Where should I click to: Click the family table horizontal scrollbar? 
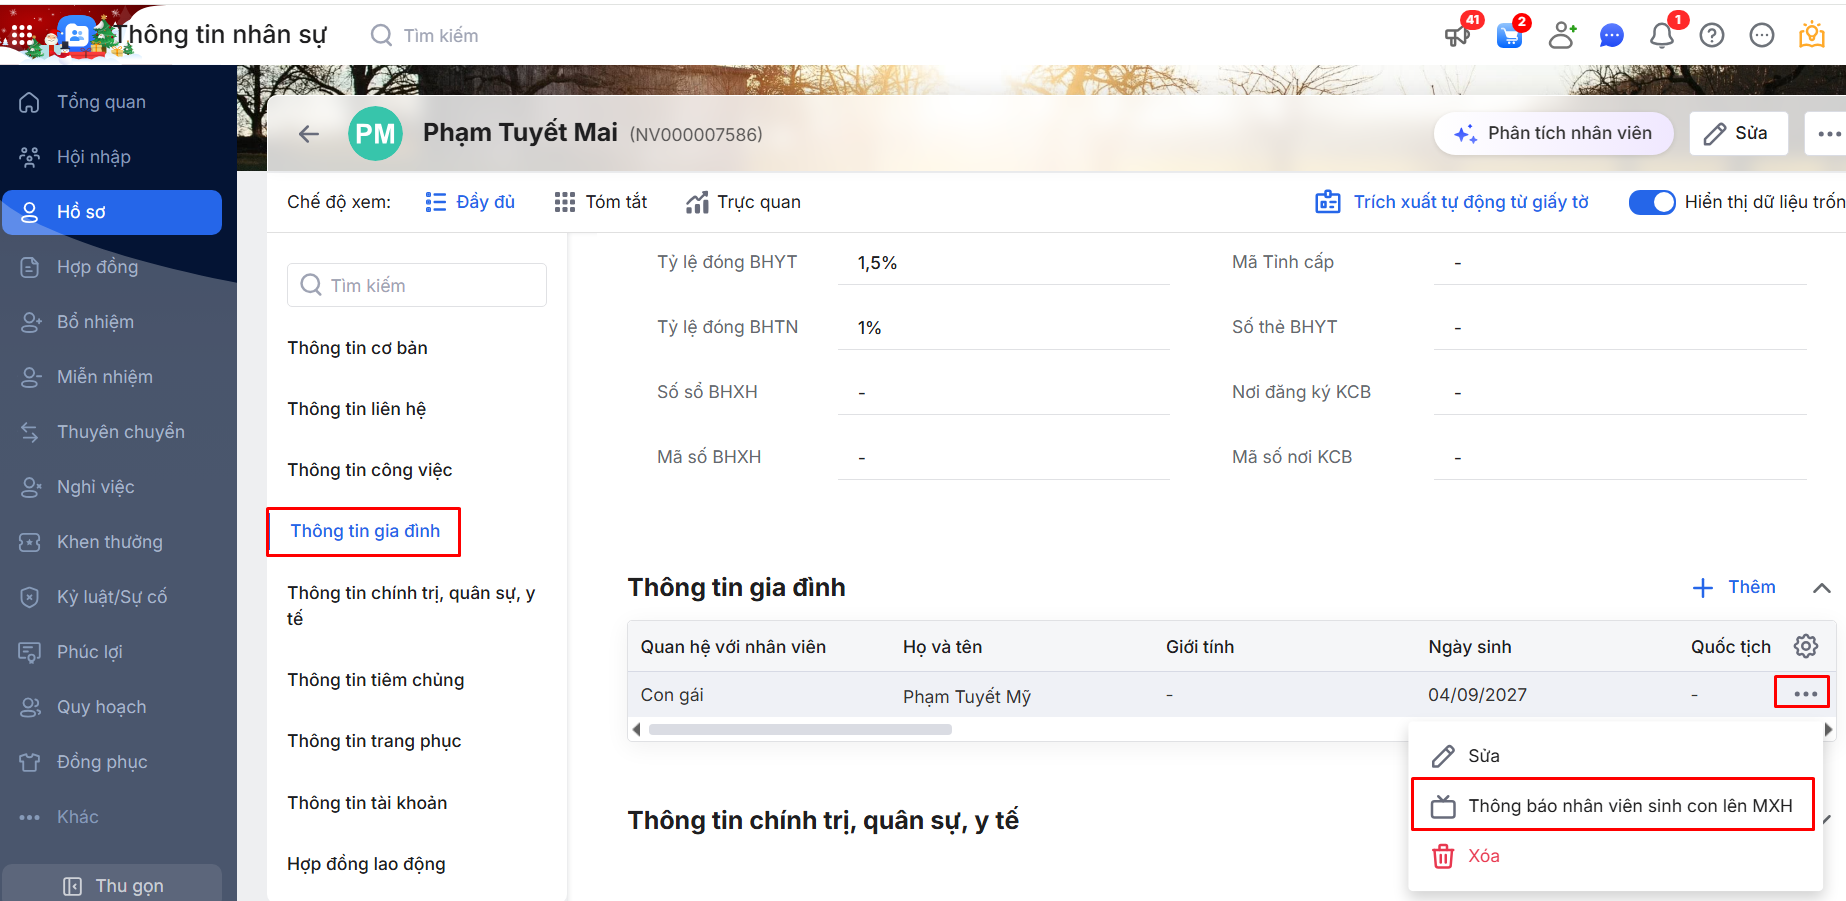click(800, 730)
